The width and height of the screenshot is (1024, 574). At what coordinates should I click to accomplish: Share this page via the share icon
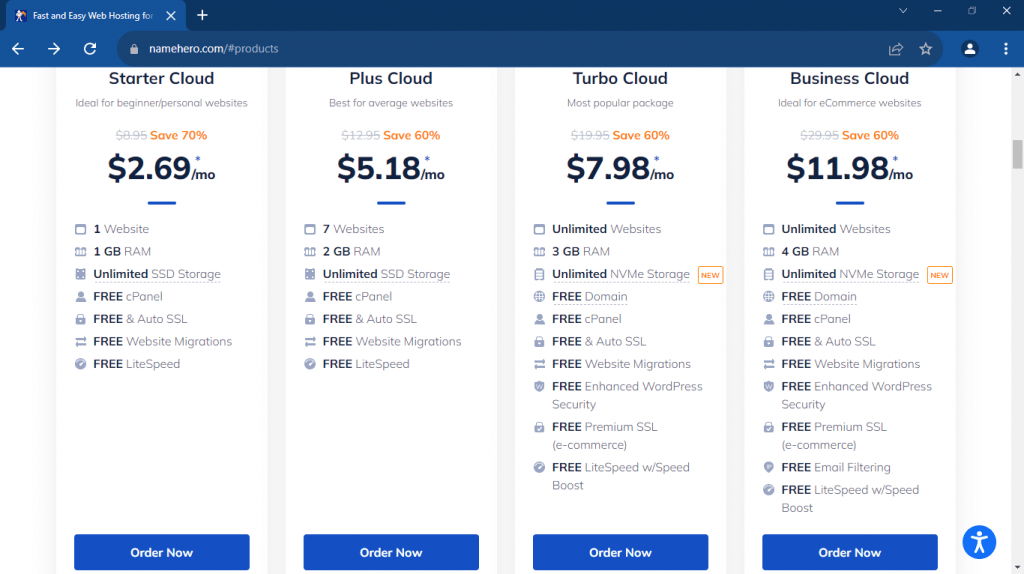pyautogui.click(x=895, y=49)
